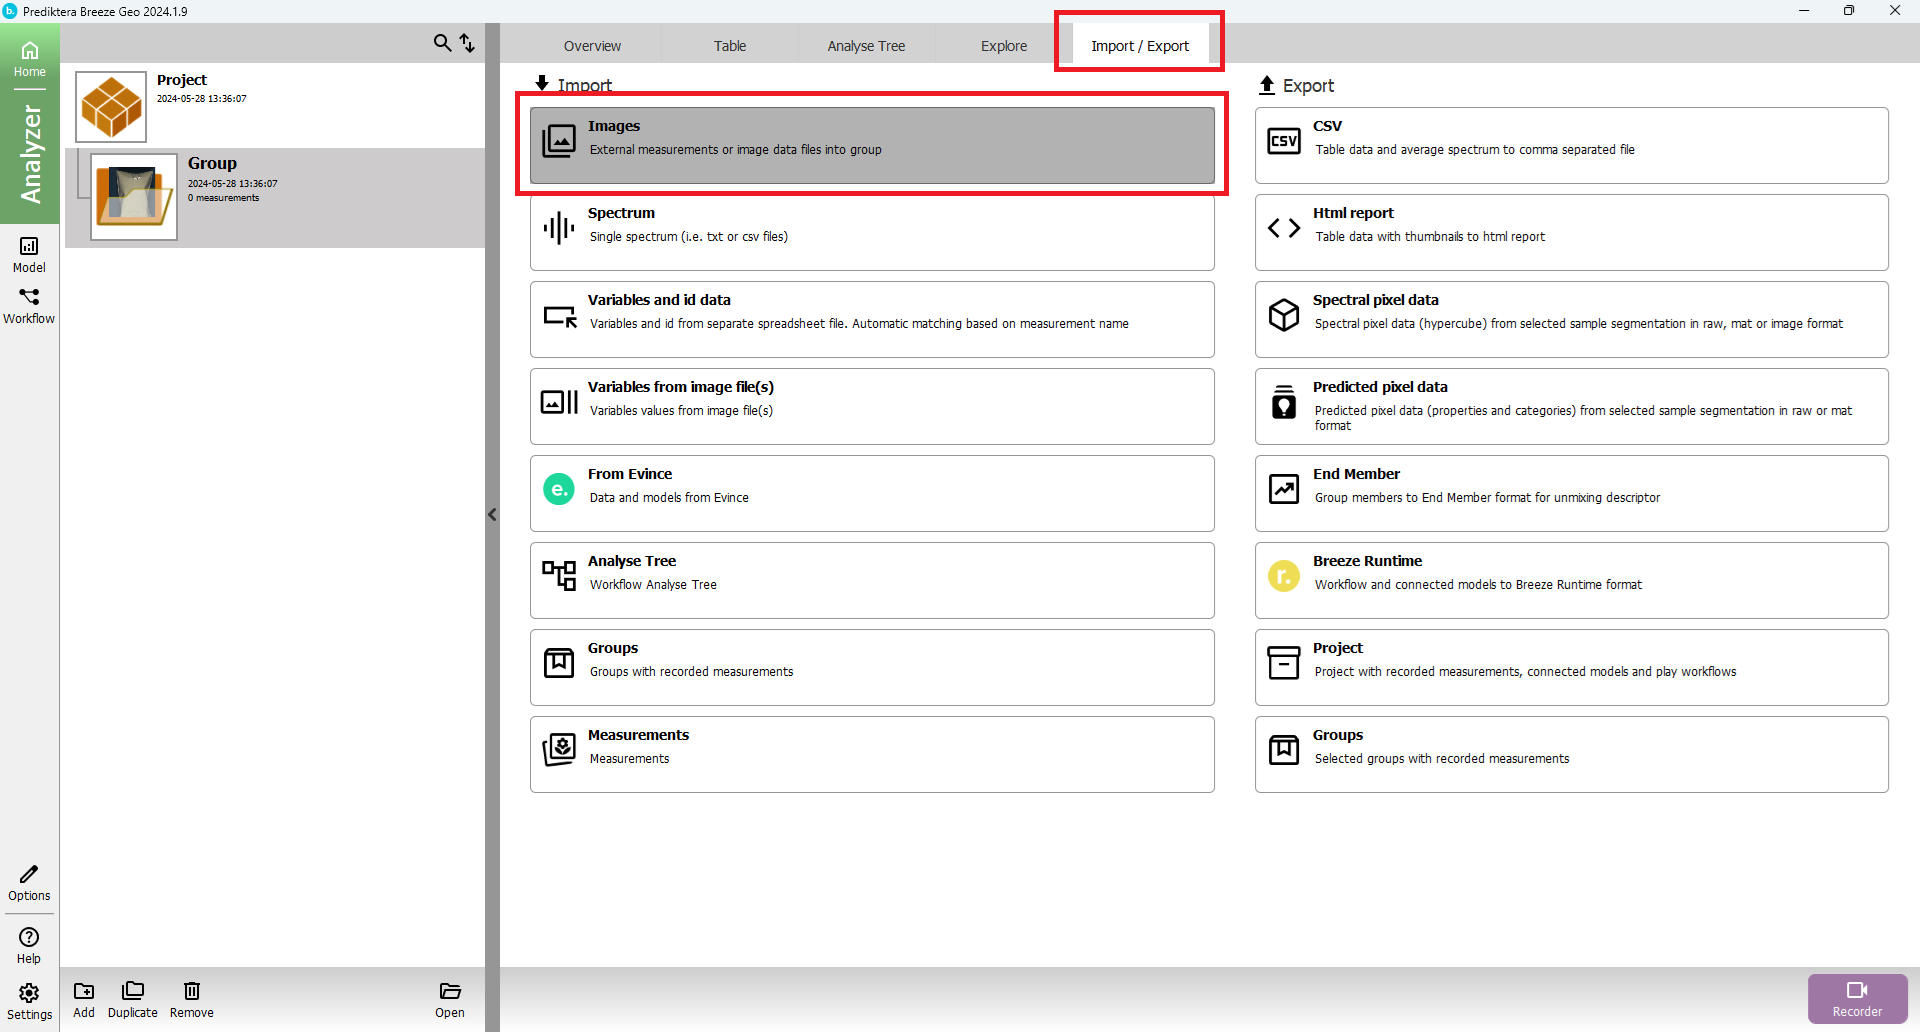Switch to the Explore tab
Viewport: 1920px width, 1032px height.
click(1003, 46)
